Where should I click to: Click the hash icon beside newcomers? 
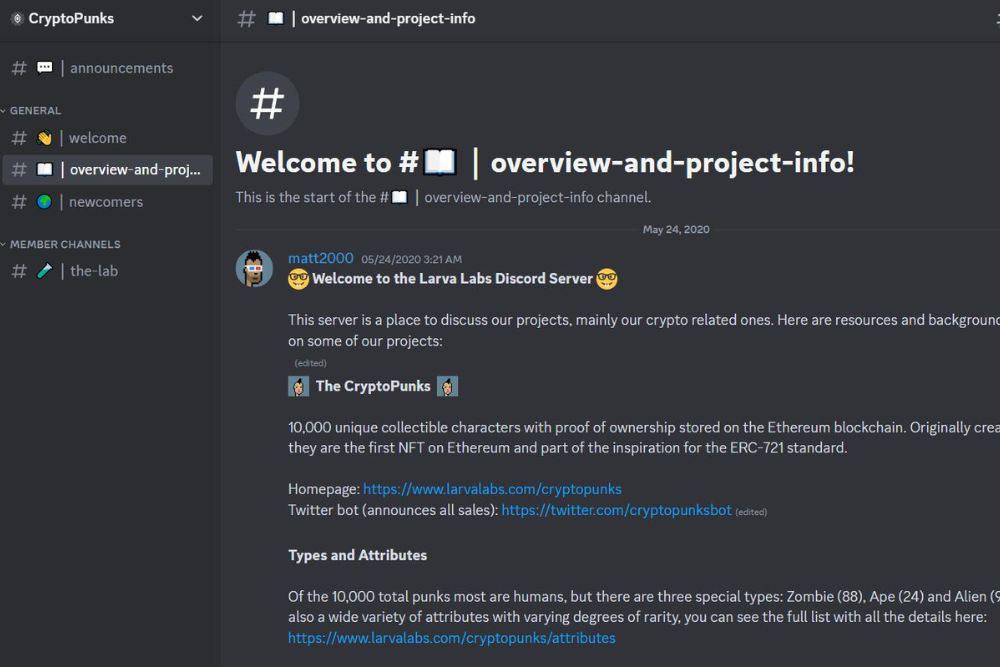[19, 202]
